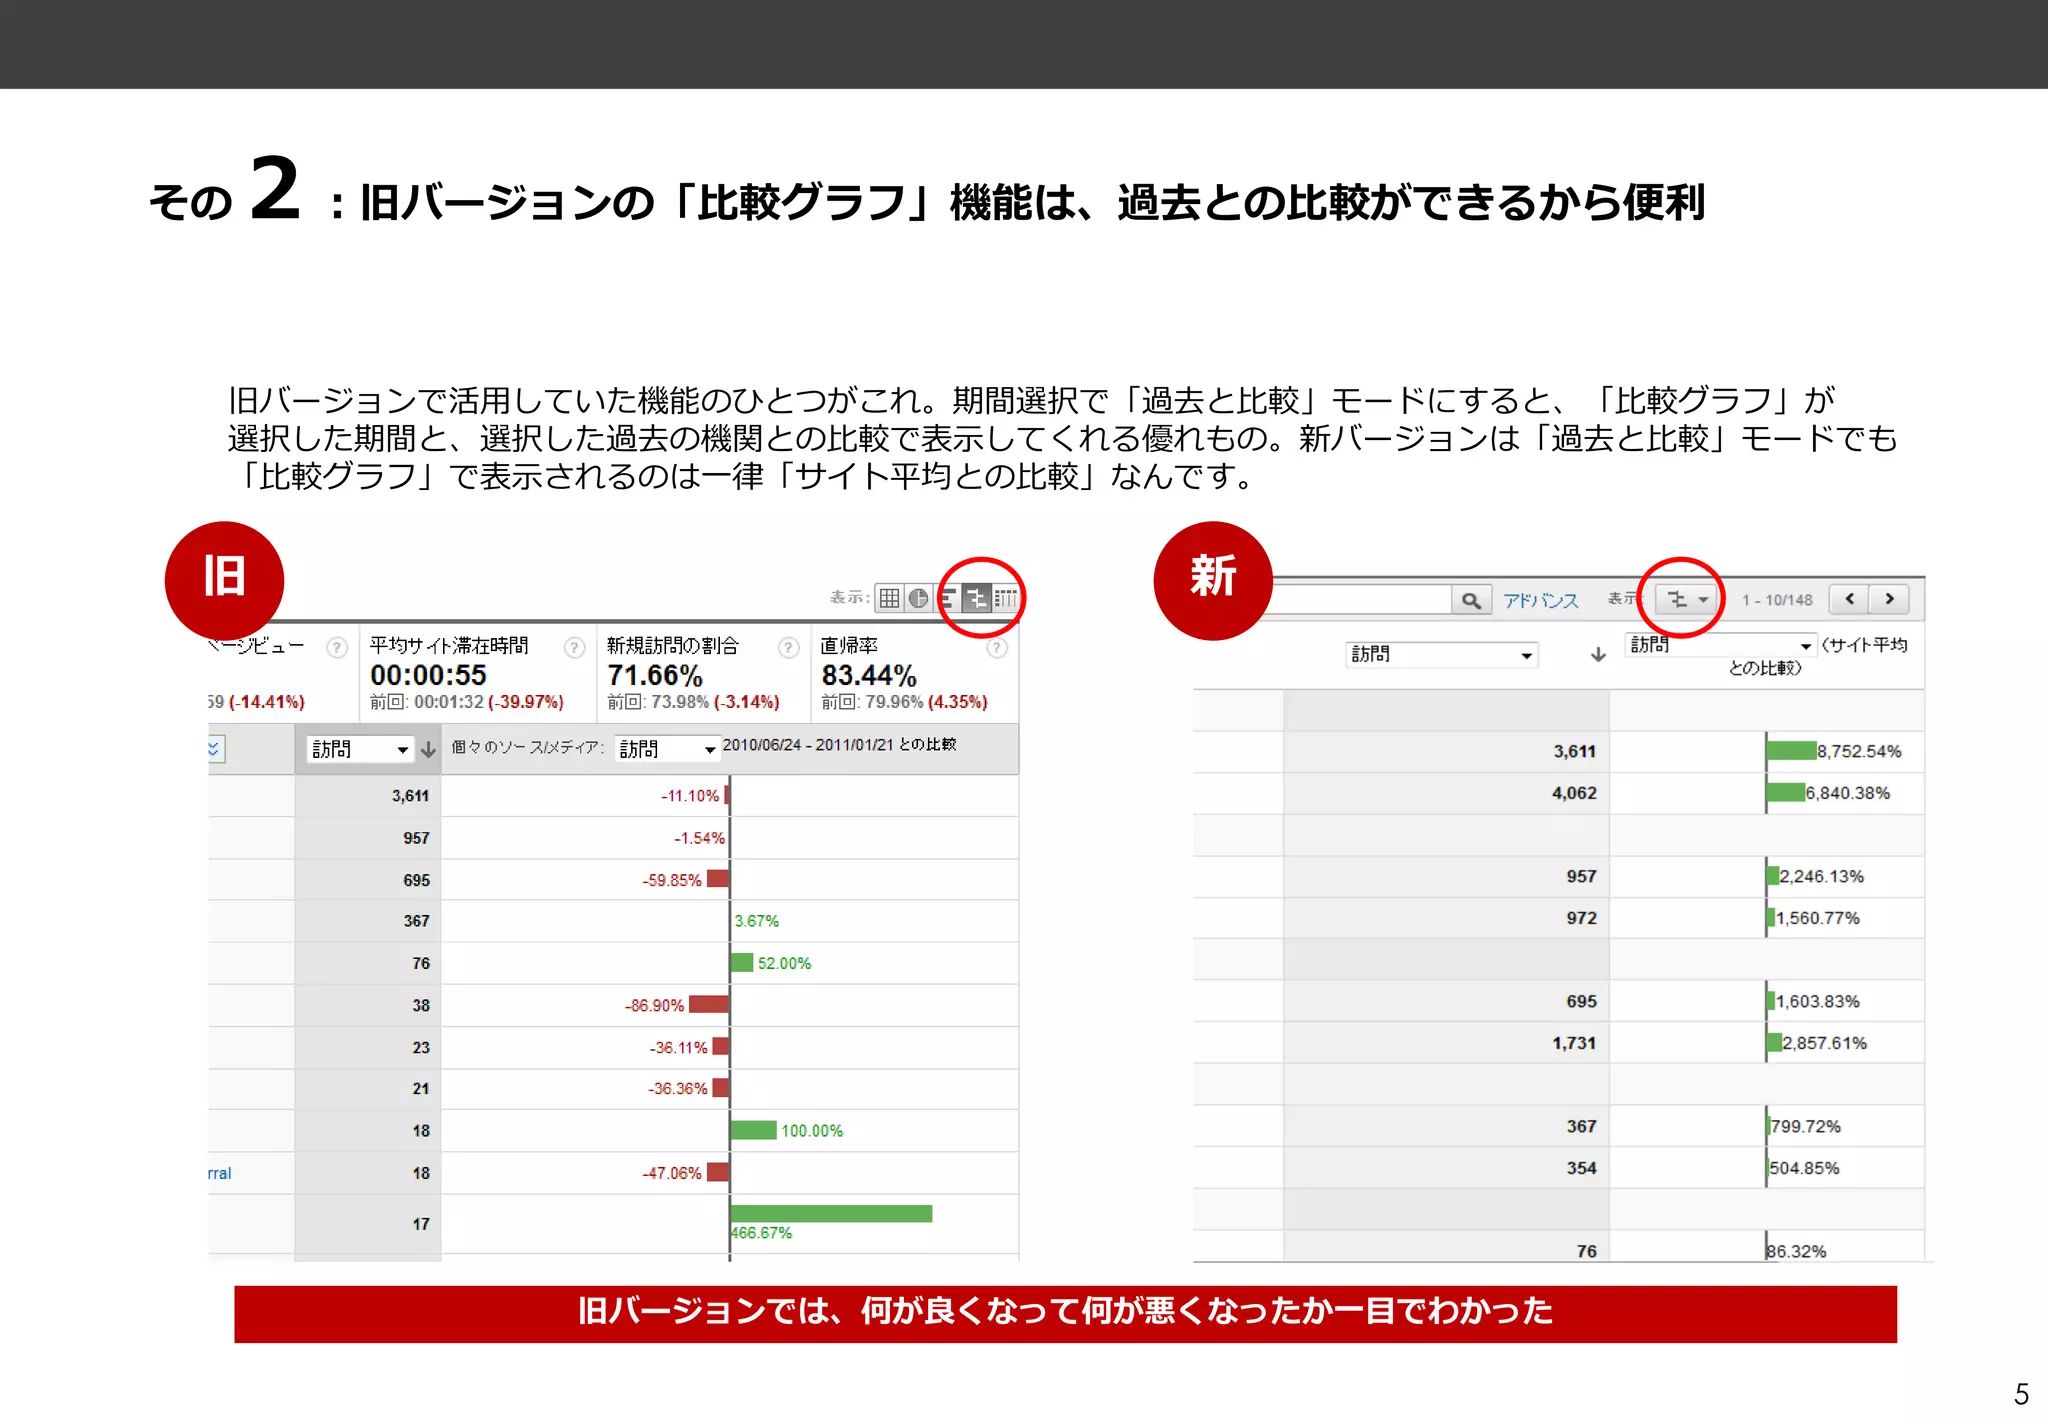The height and width of the screenshot is (1418, 2048).
Task: Select the '799.72%' site average value
Action: [x=1805, y=1126]
